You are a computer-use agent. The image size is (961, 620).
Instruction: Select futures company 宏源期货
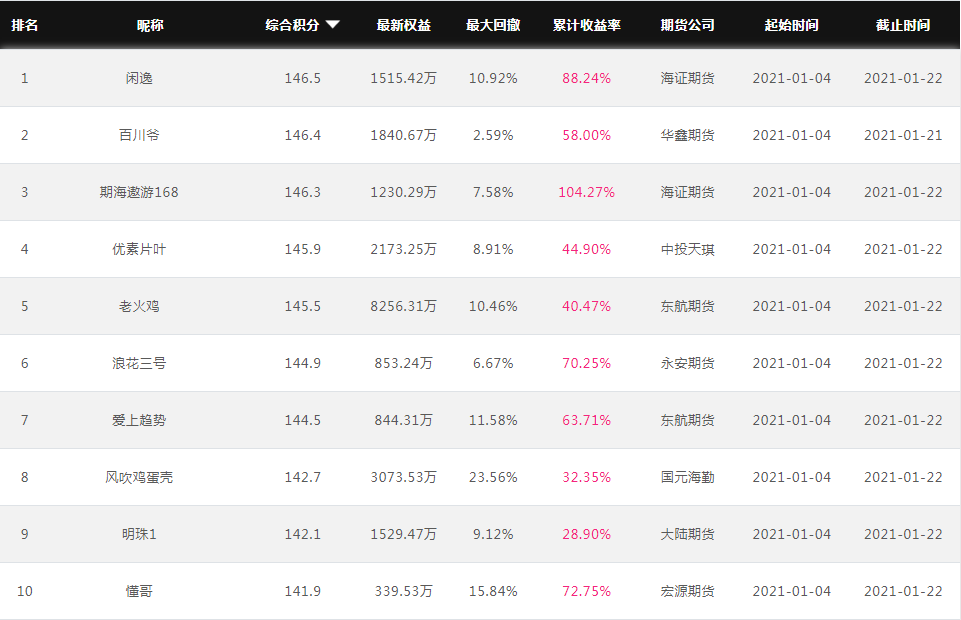pyautogui.click(x=688, y=591)
